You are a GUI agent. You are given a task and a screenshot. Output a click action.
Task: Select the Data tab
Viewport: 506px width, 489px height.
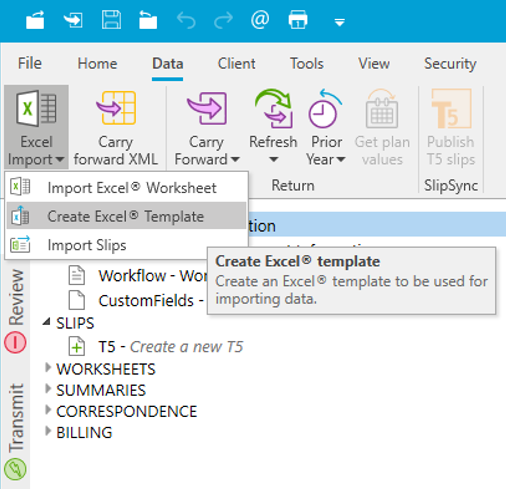[168, 63]
